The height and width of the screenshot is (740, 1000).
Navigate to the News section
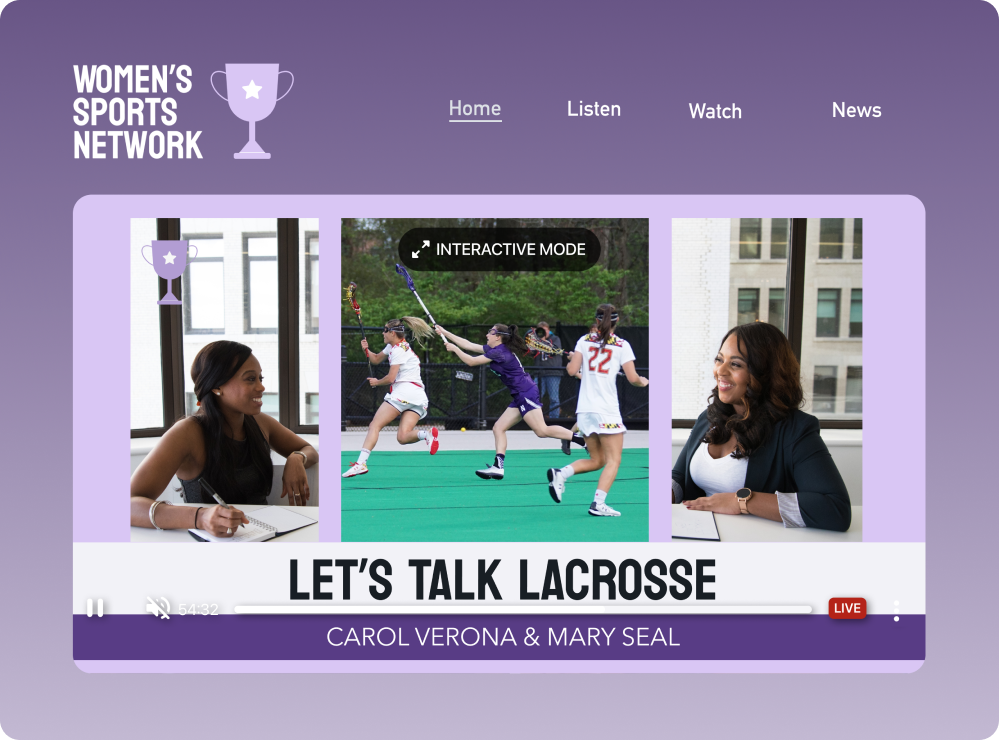[856, 110]
